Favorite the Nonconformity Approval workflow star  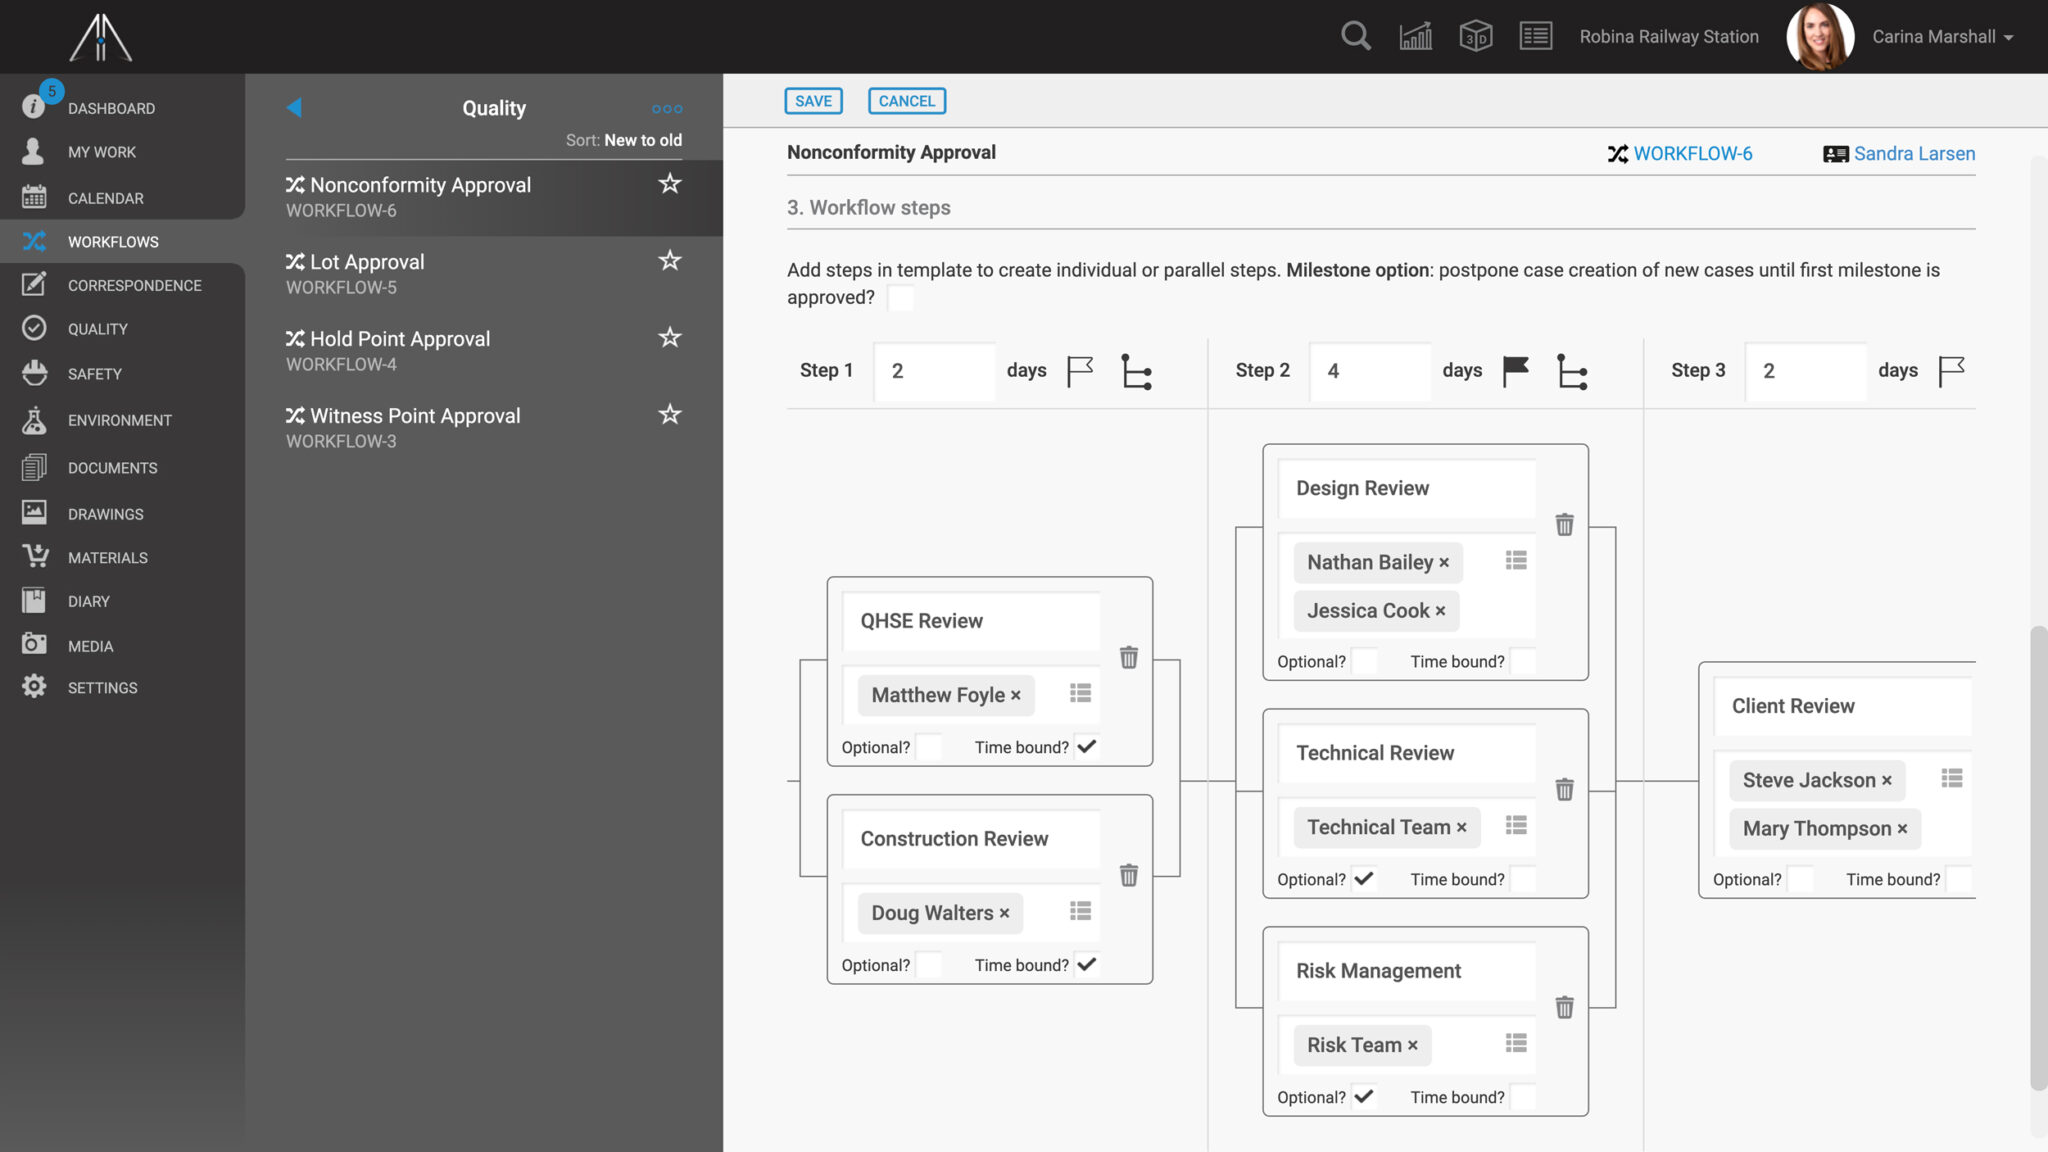[670, 183]
